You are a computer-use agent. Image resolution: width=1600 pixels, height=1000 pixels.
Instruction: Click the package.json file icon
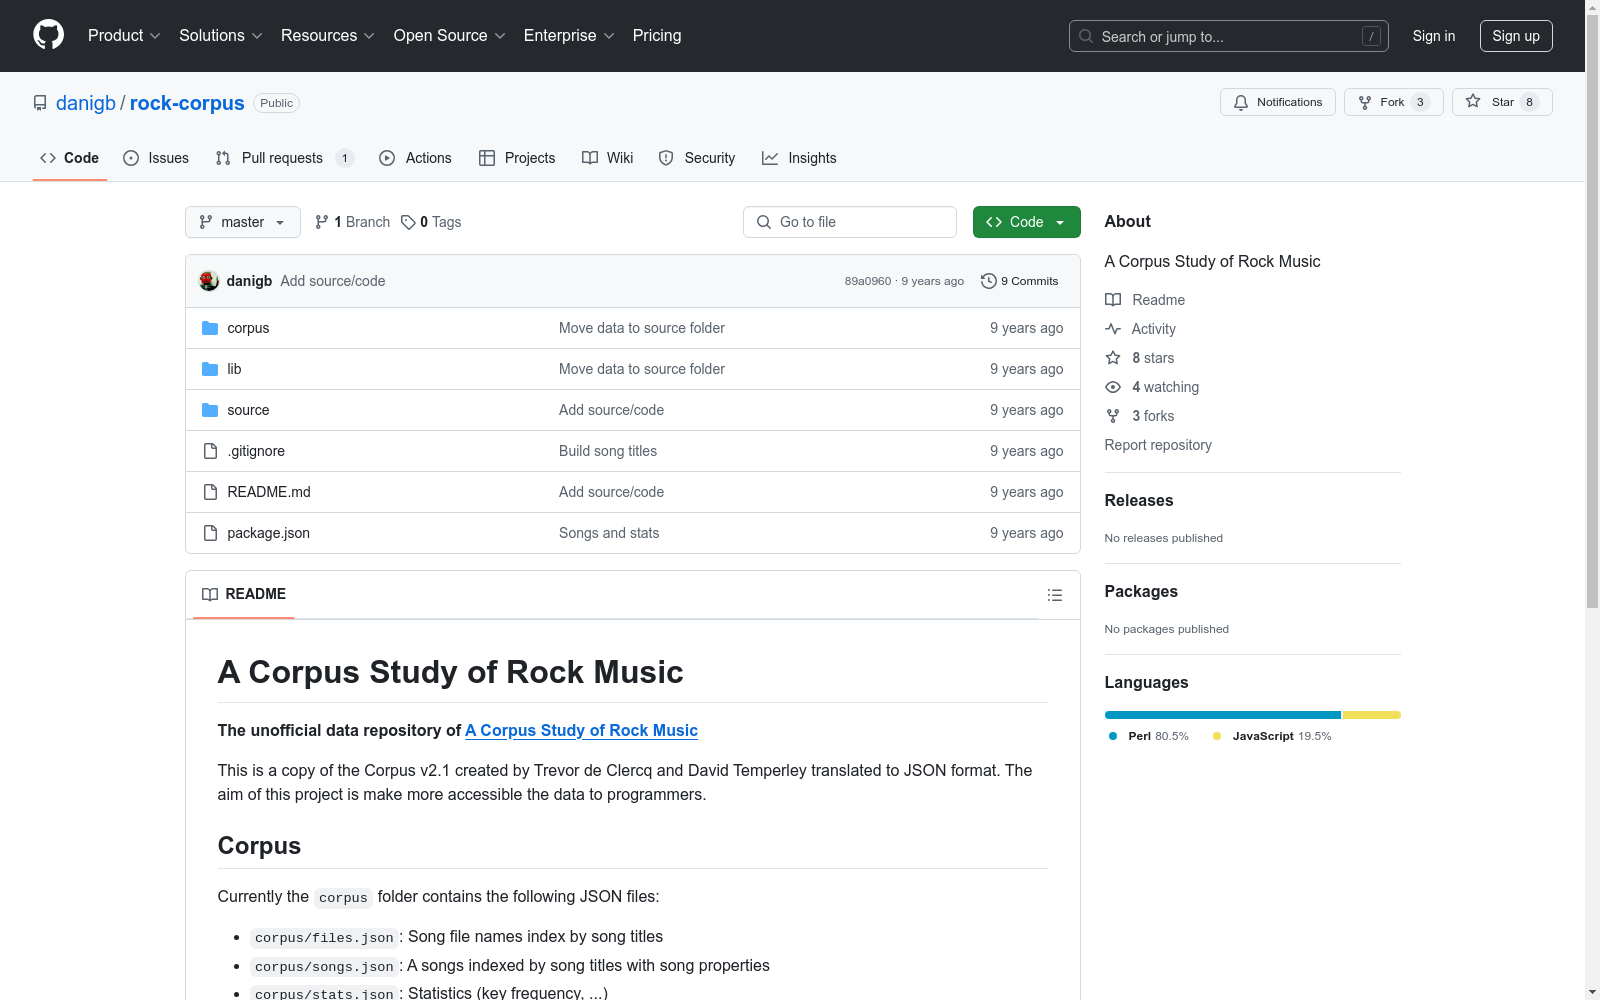(x=210, y=533)
